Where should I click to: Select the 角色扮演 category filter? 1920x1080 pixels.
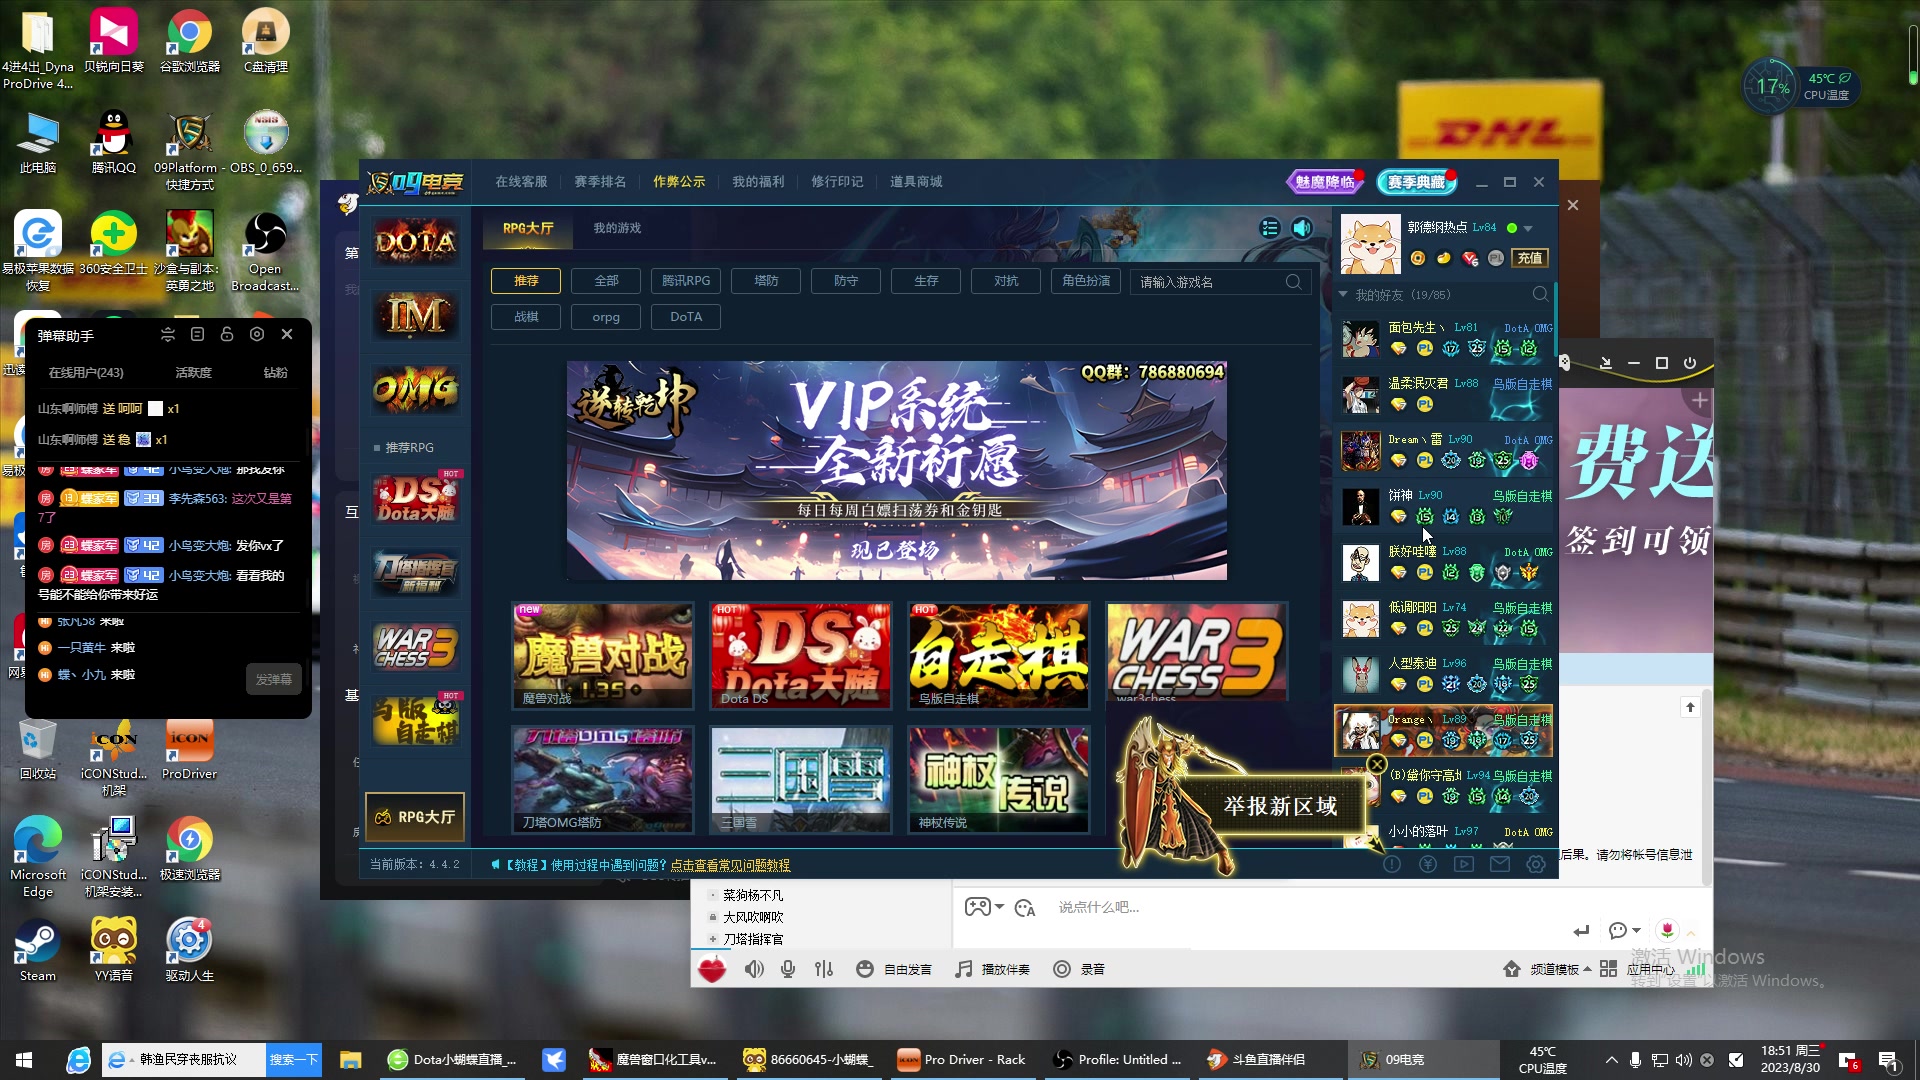[x=1086, y=281]
